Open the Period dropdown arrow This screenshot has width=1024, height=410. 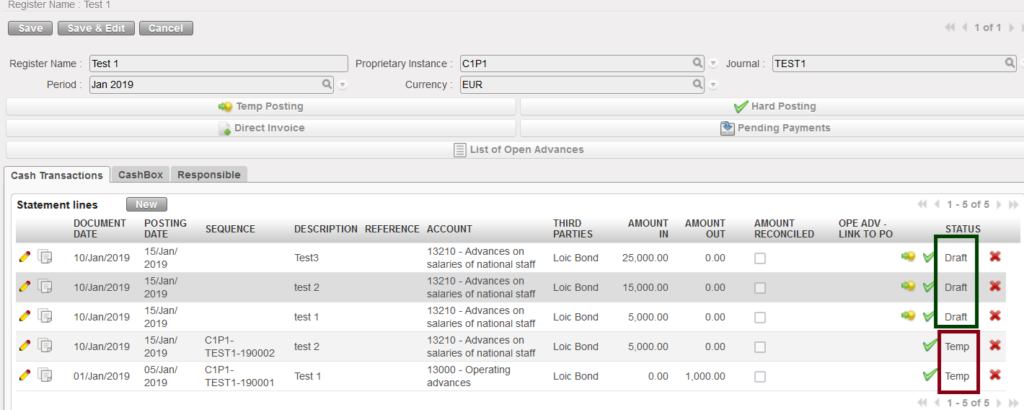[x=342, y=86]
